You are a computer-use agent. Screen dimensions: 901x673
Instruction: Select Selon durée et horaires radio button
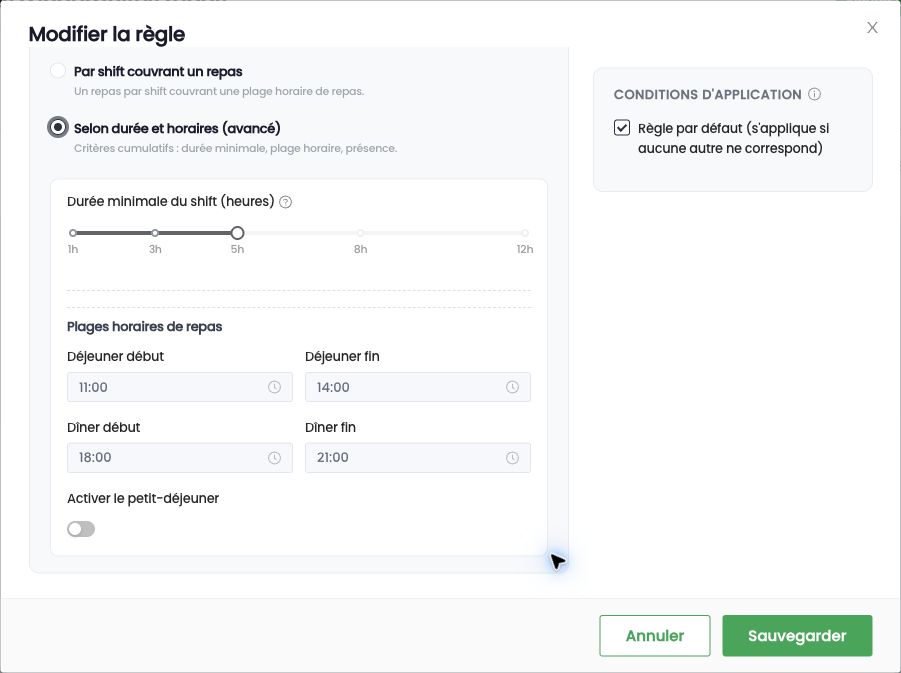pos(57,127)
